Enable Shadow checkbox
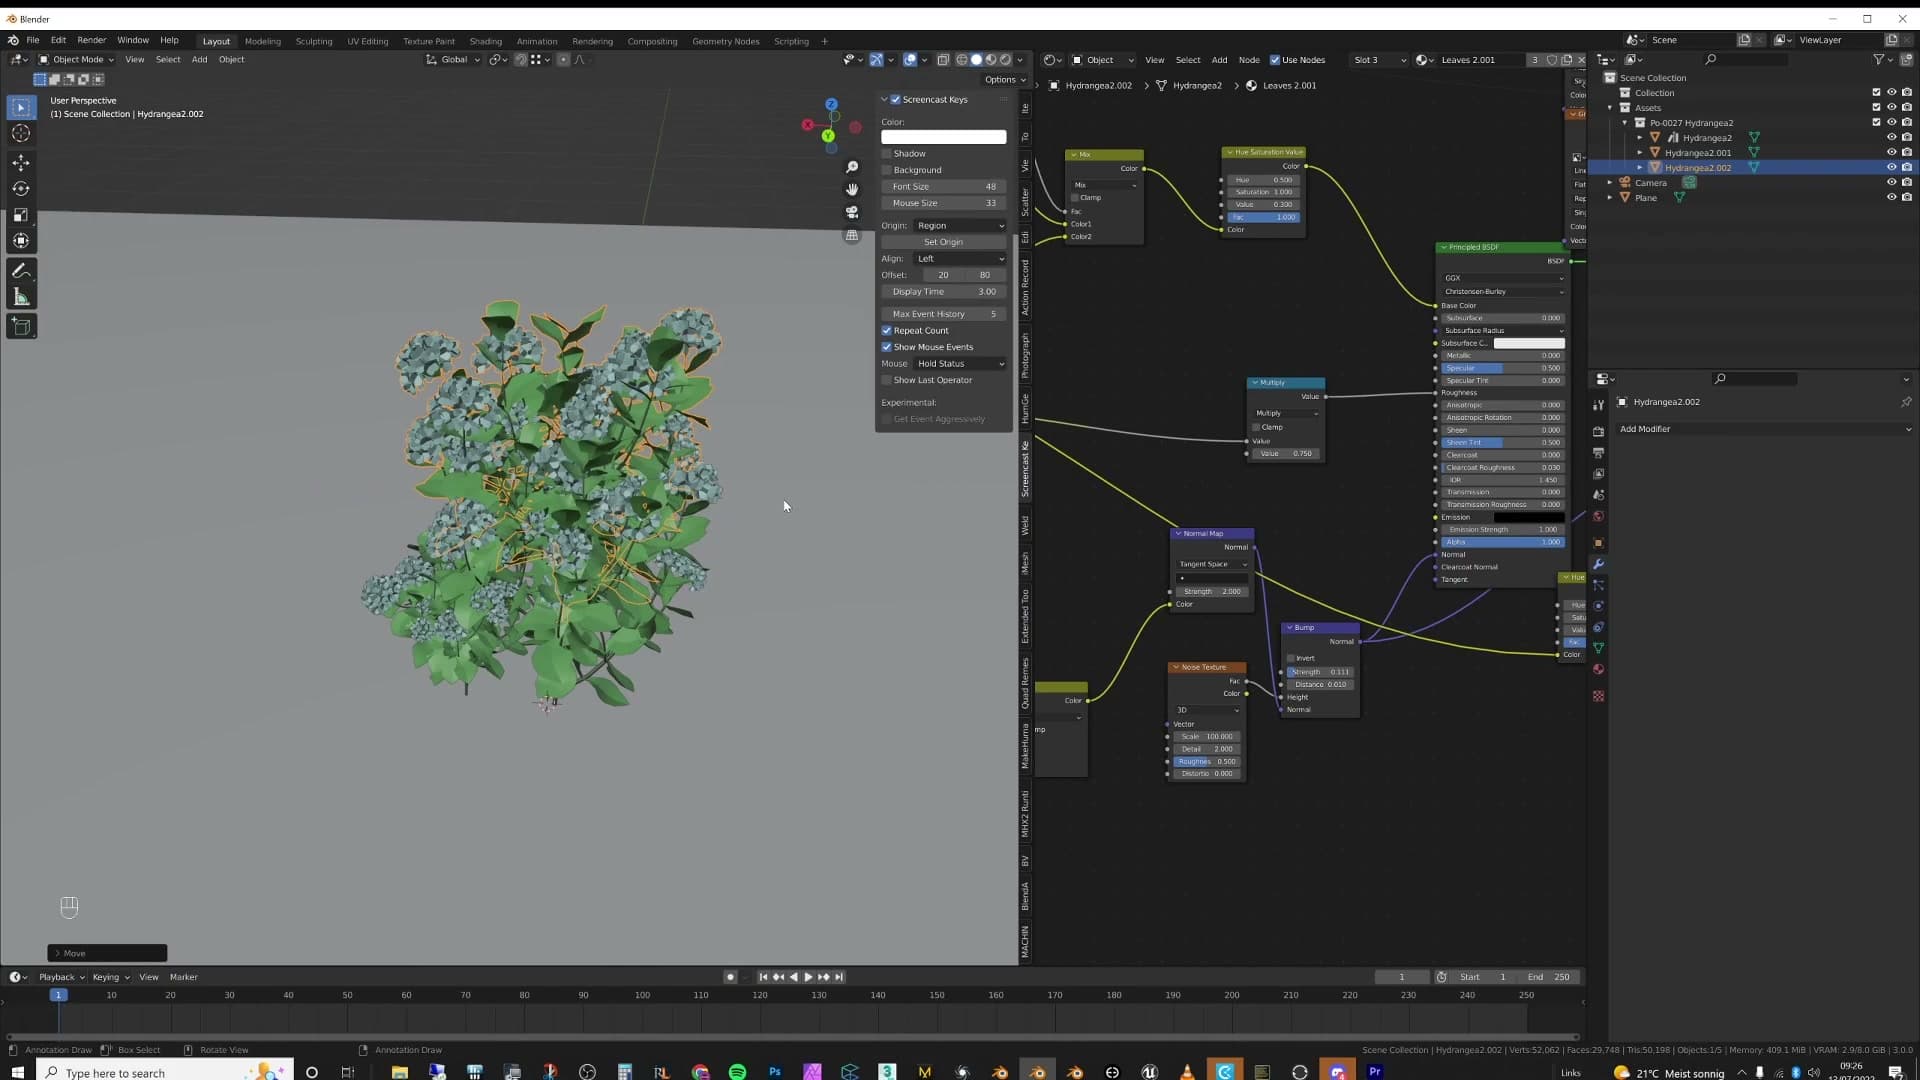Screen dimensions: 1920x1080 click(886, 154)
